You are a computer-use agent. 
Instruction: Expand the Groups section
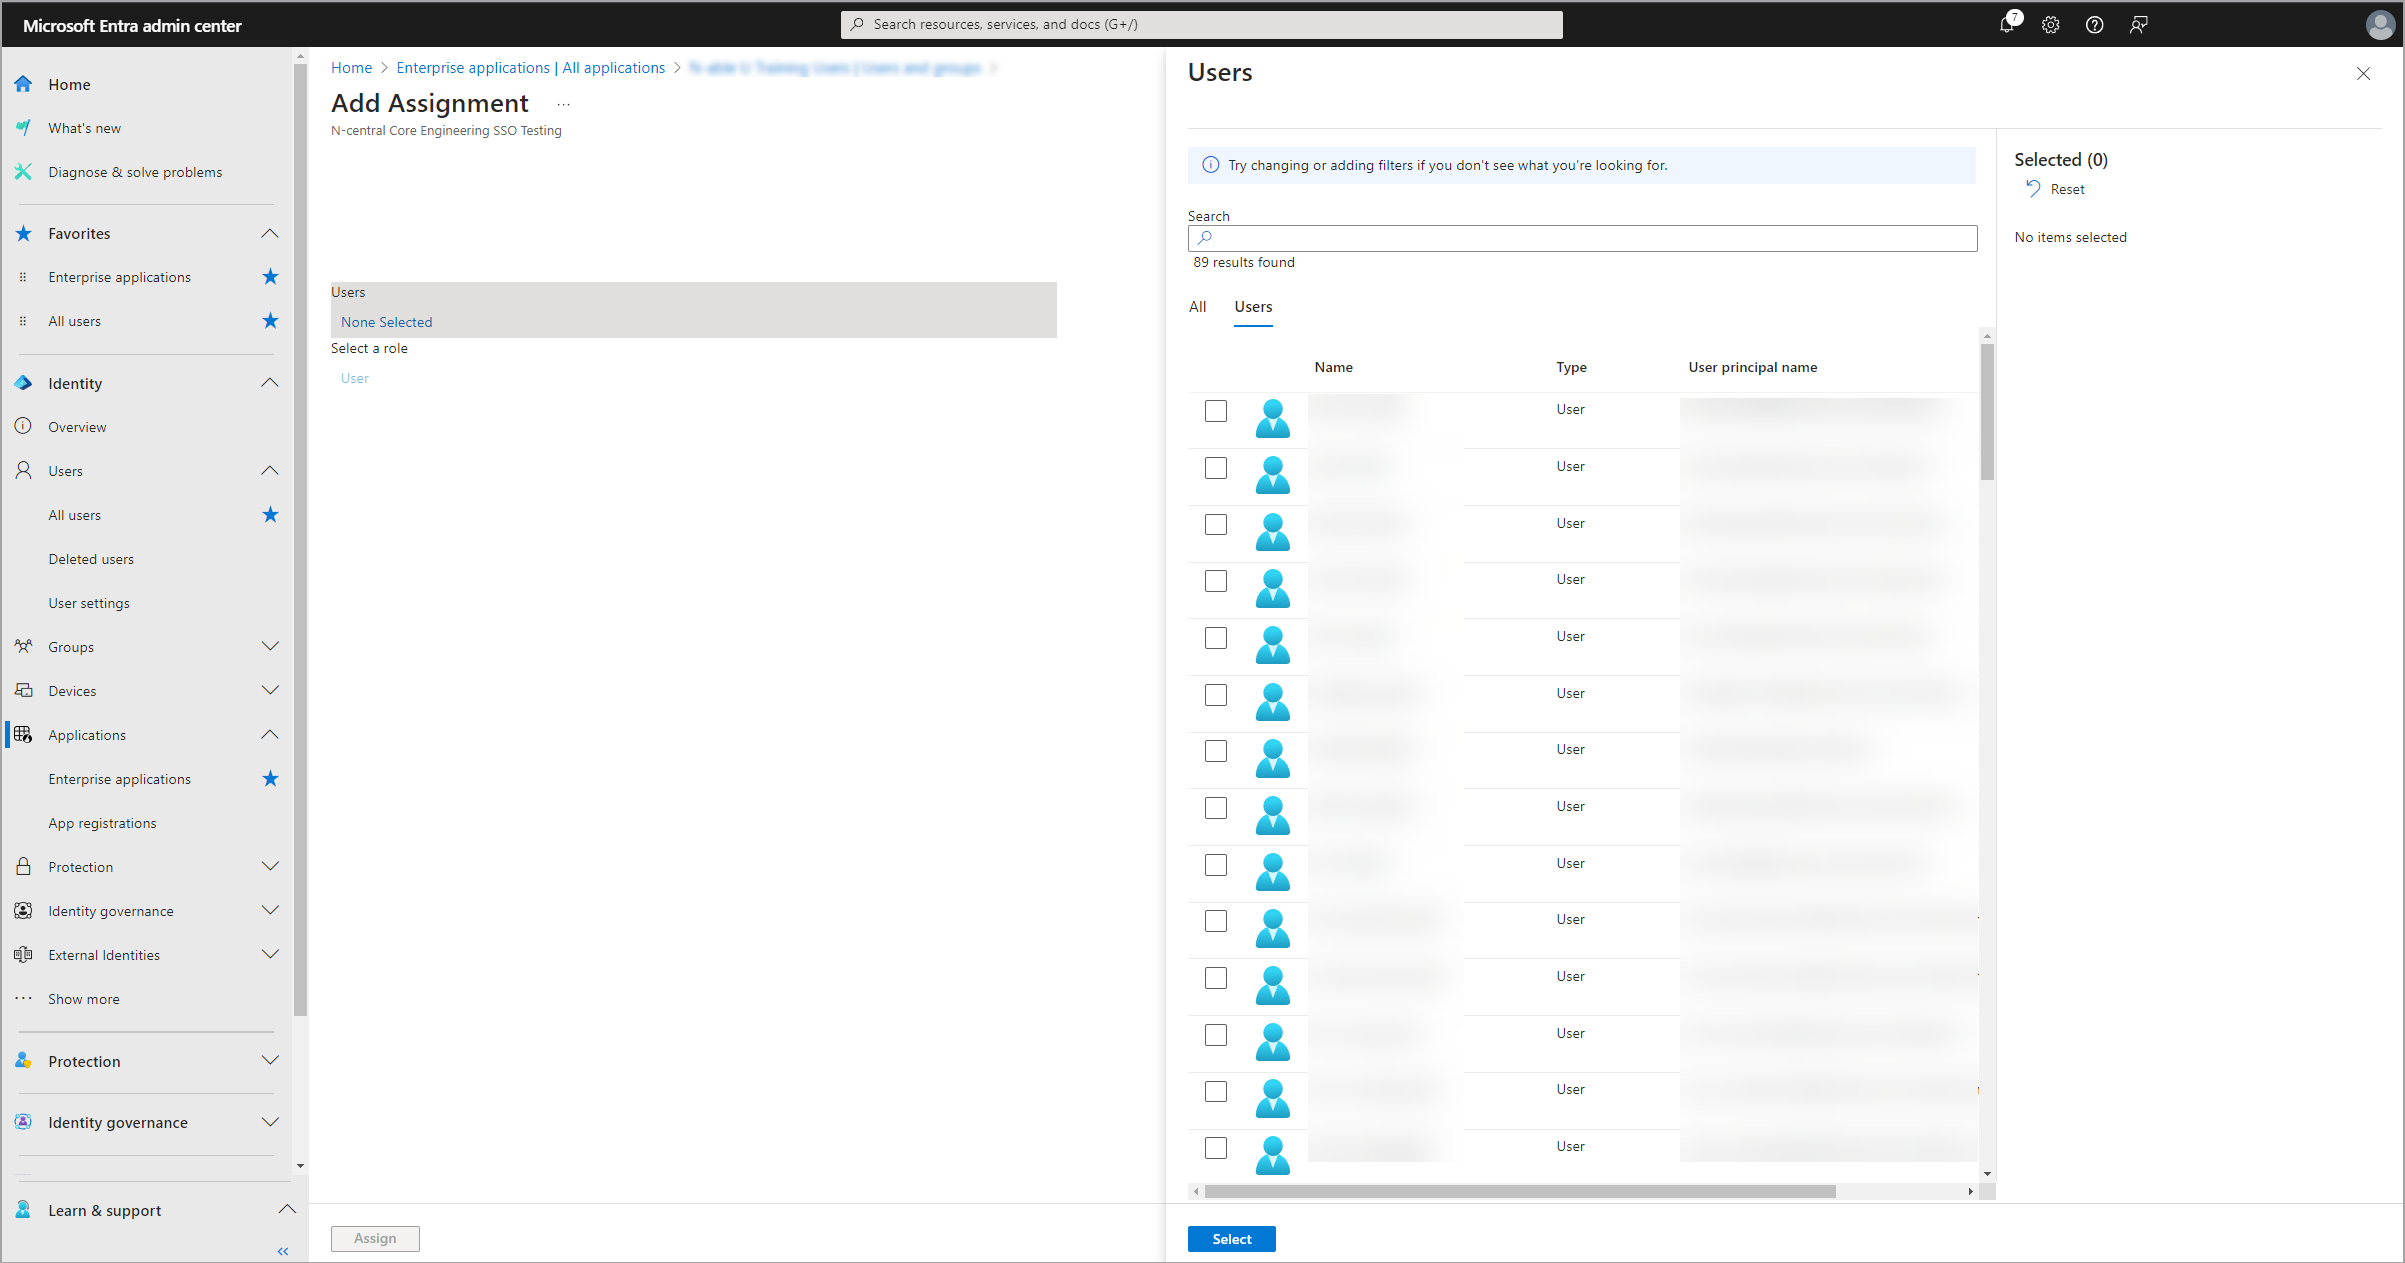pyautogui.click(x=270, y=647)
